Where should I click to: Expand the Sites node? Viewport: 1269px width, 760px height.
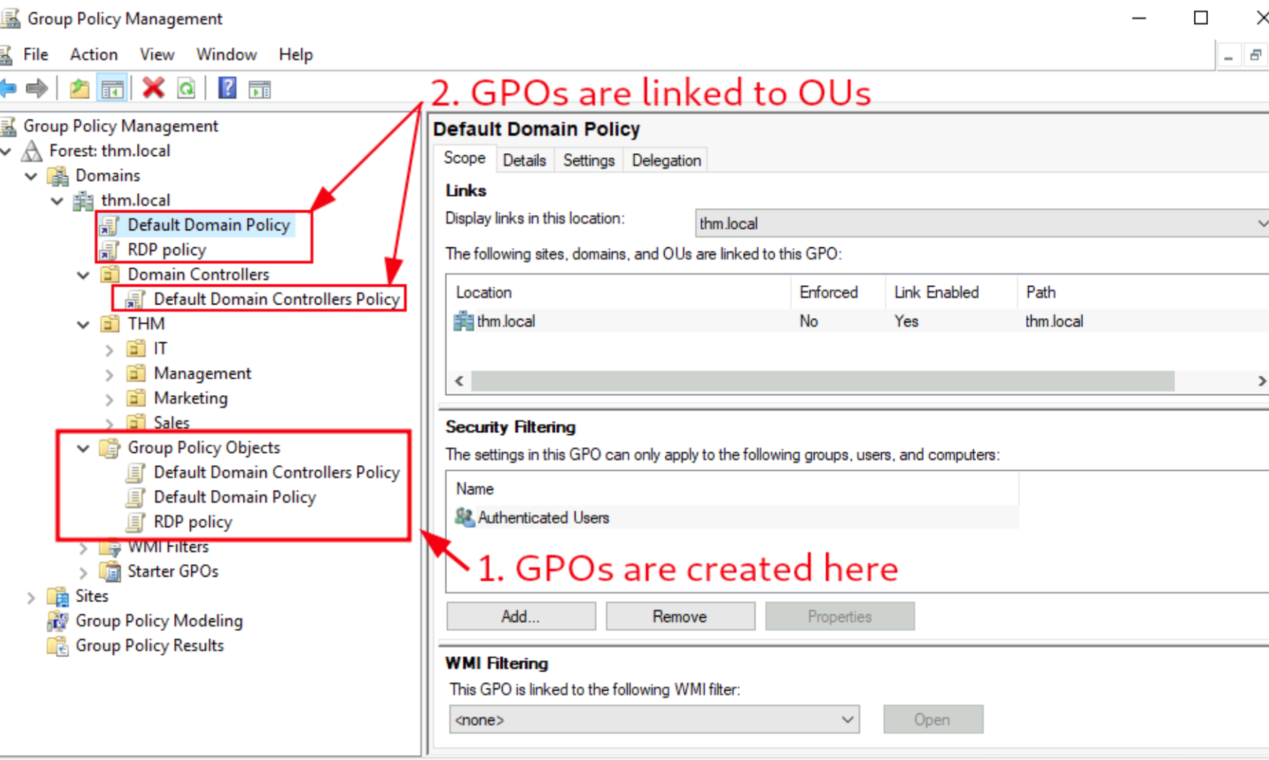[x=32, y=596]
